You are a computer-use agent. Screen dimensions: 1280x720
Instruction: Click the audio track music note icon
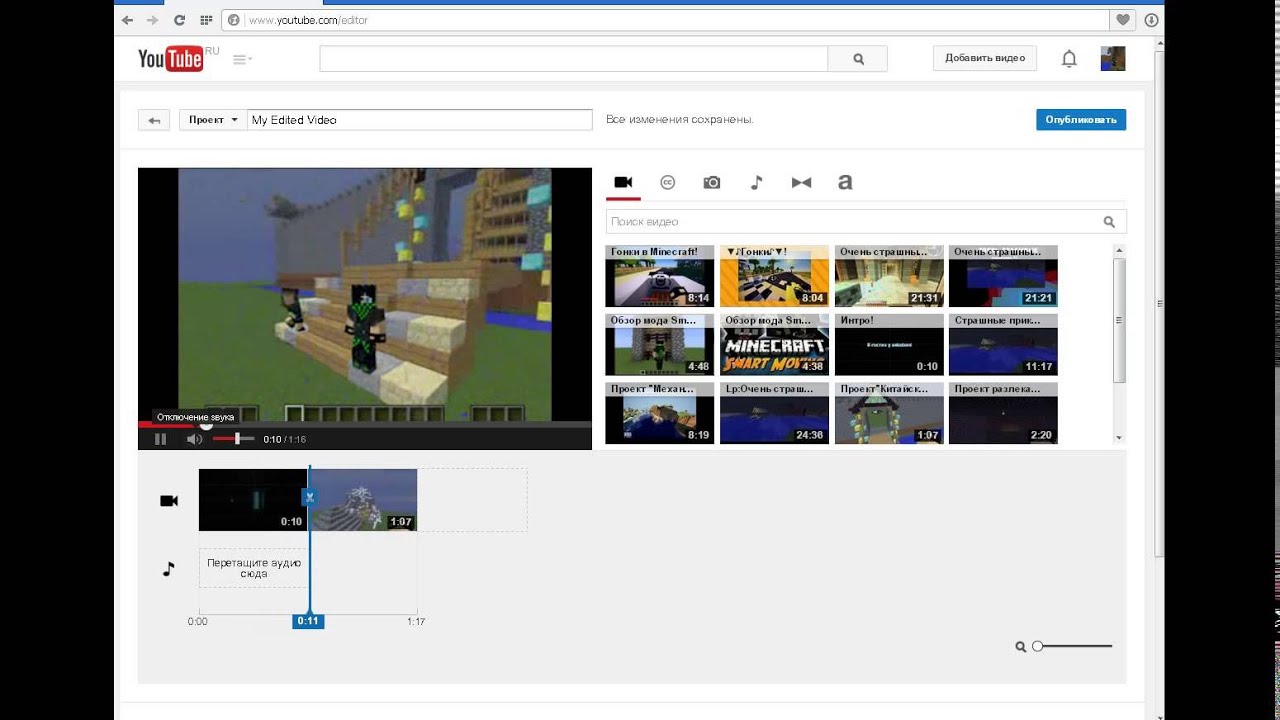[168, 569]
